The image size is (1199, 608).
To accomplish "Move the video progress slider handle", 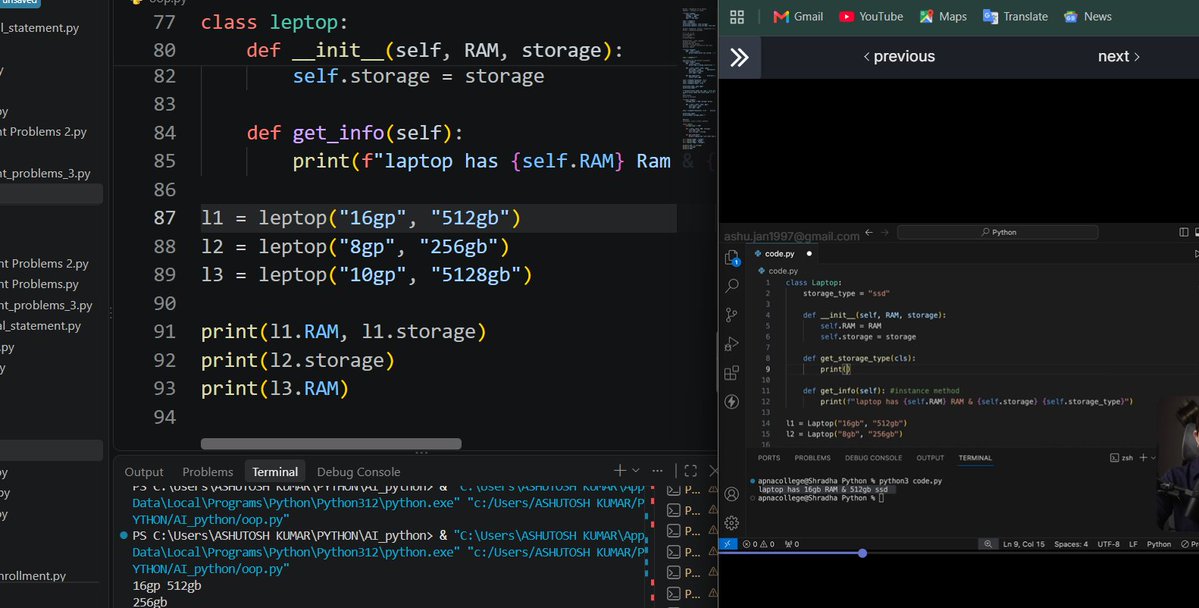I will 863,553.
